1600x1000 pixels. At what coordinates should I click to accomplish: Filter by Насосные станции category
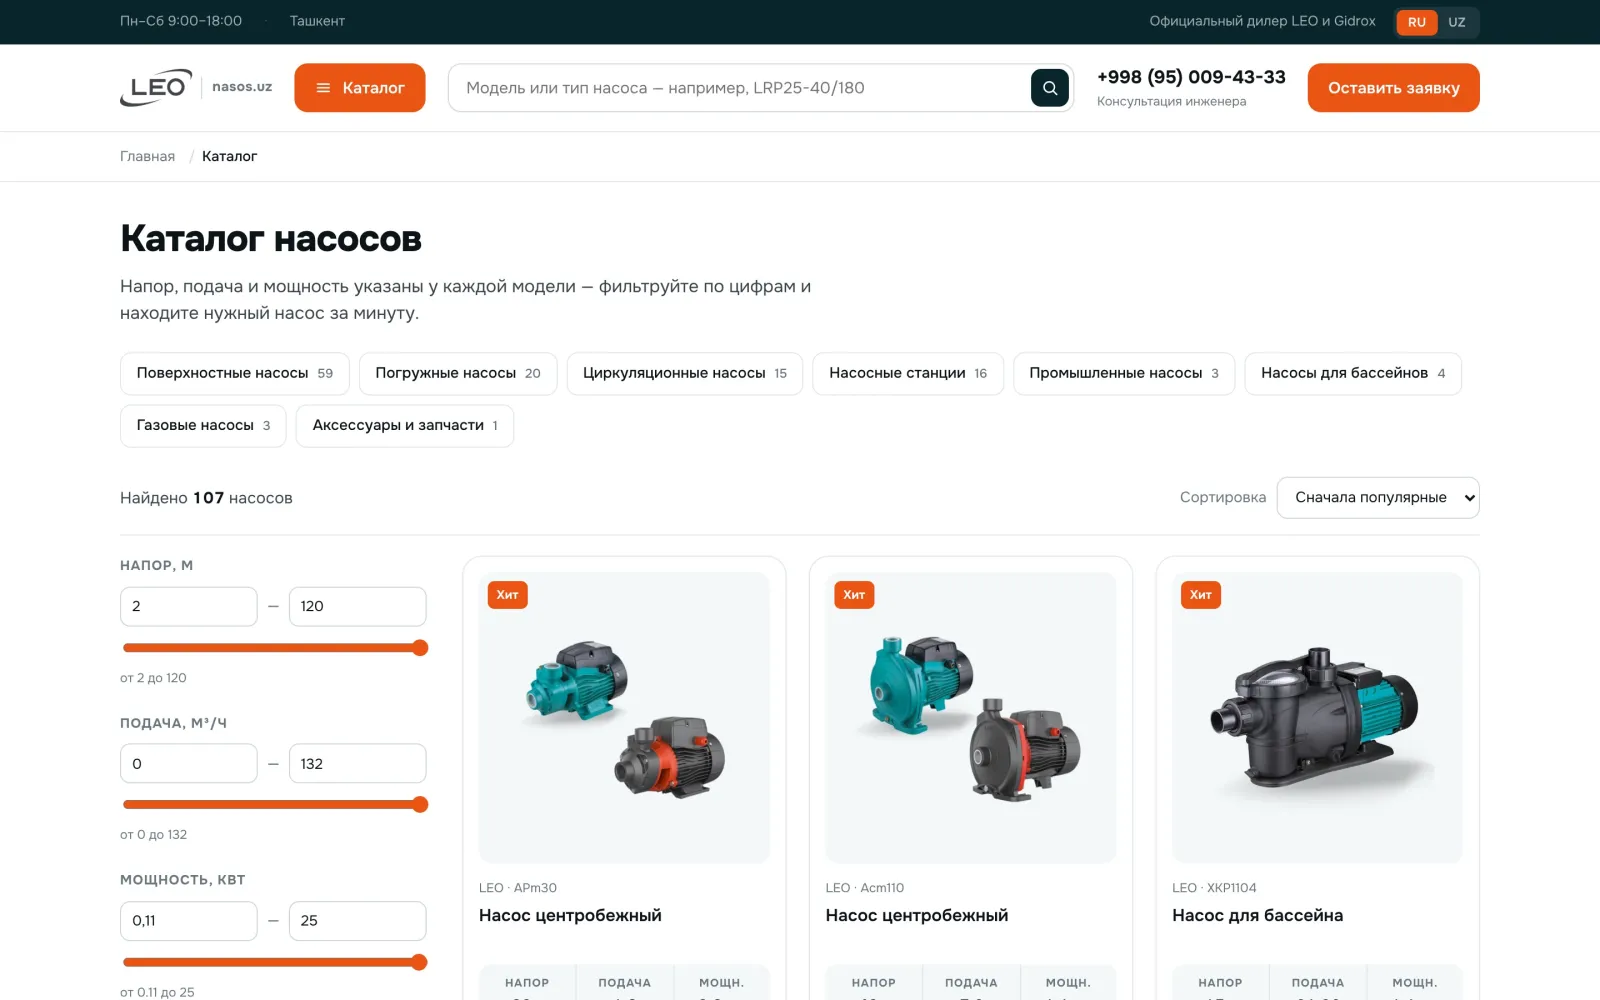pos(908,374)
